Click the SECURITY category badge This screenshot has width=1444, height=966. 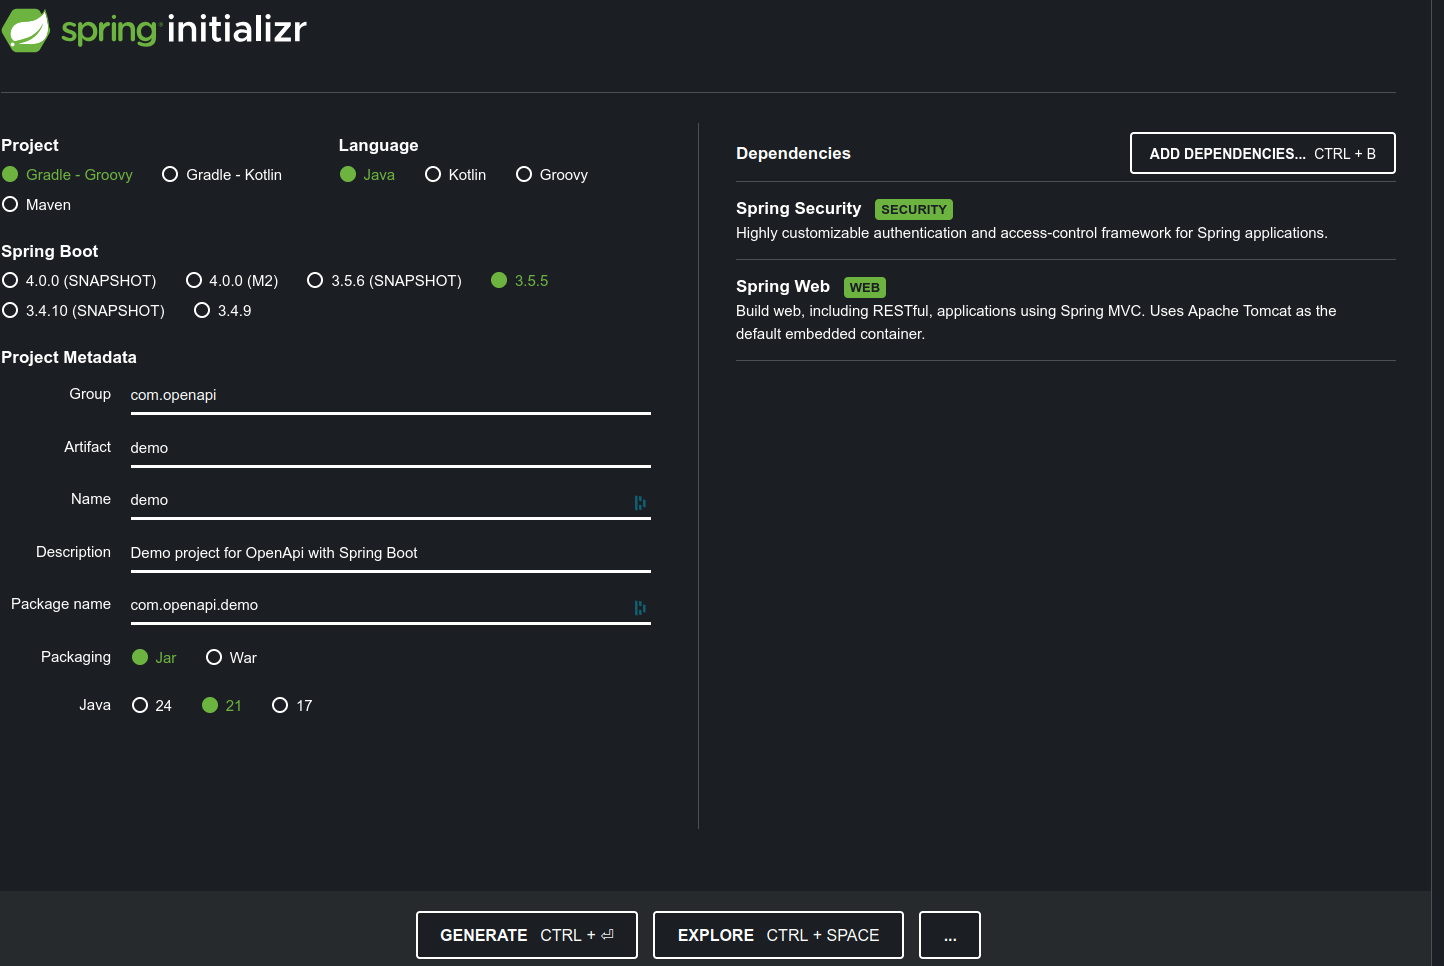[914, 209]
